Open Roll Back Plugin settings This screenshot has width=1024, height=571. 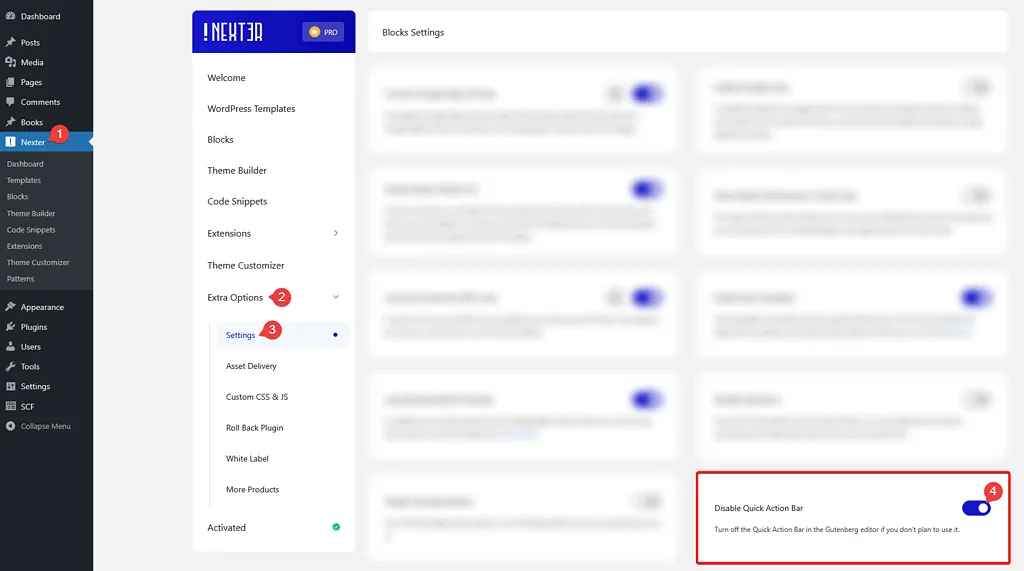[x=254, y=428]
